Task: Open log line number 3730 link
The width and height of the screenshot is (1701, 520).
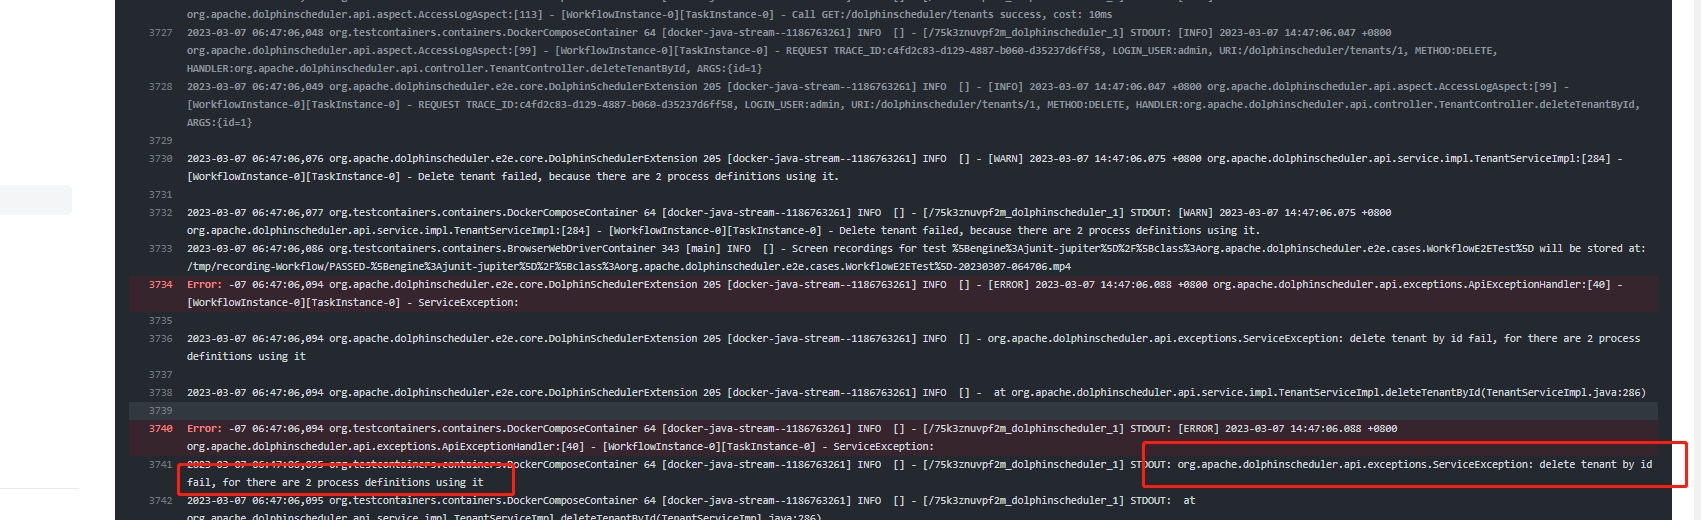Action: click(x=160, y=159)
